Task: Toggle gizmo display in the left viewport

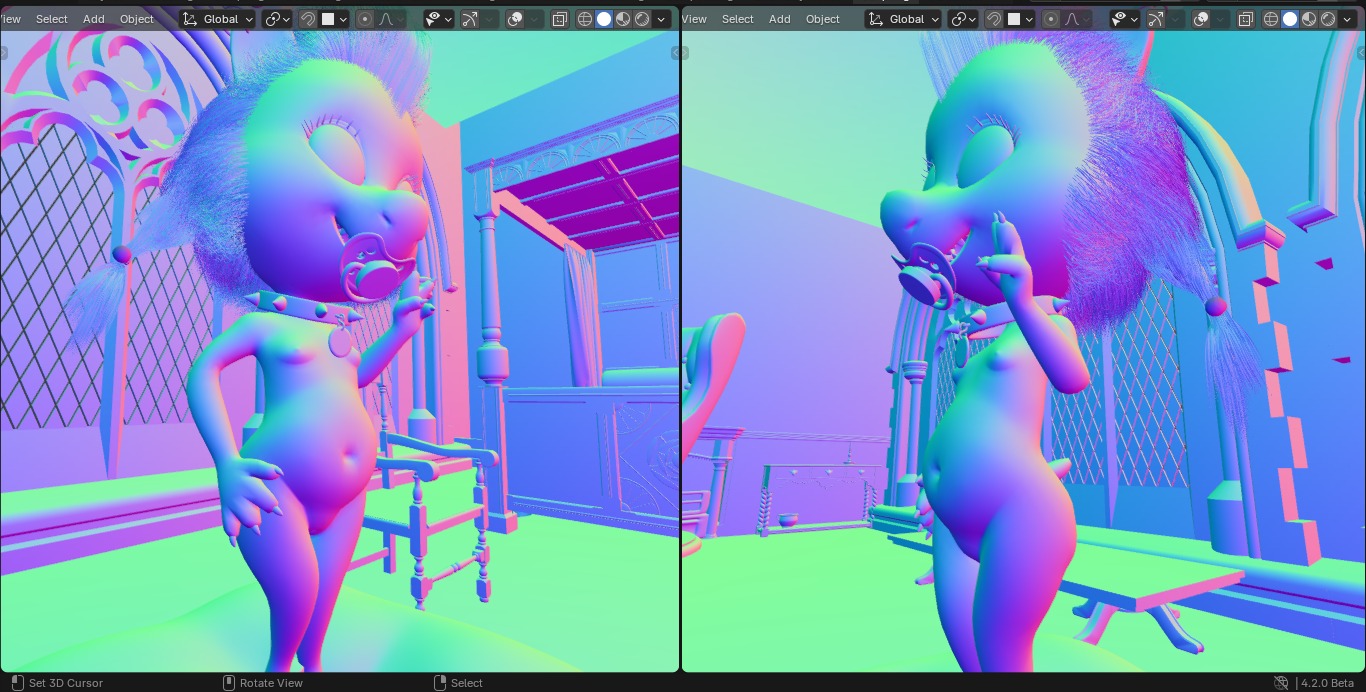Action: pyautogui.click(x=470, y=19)
